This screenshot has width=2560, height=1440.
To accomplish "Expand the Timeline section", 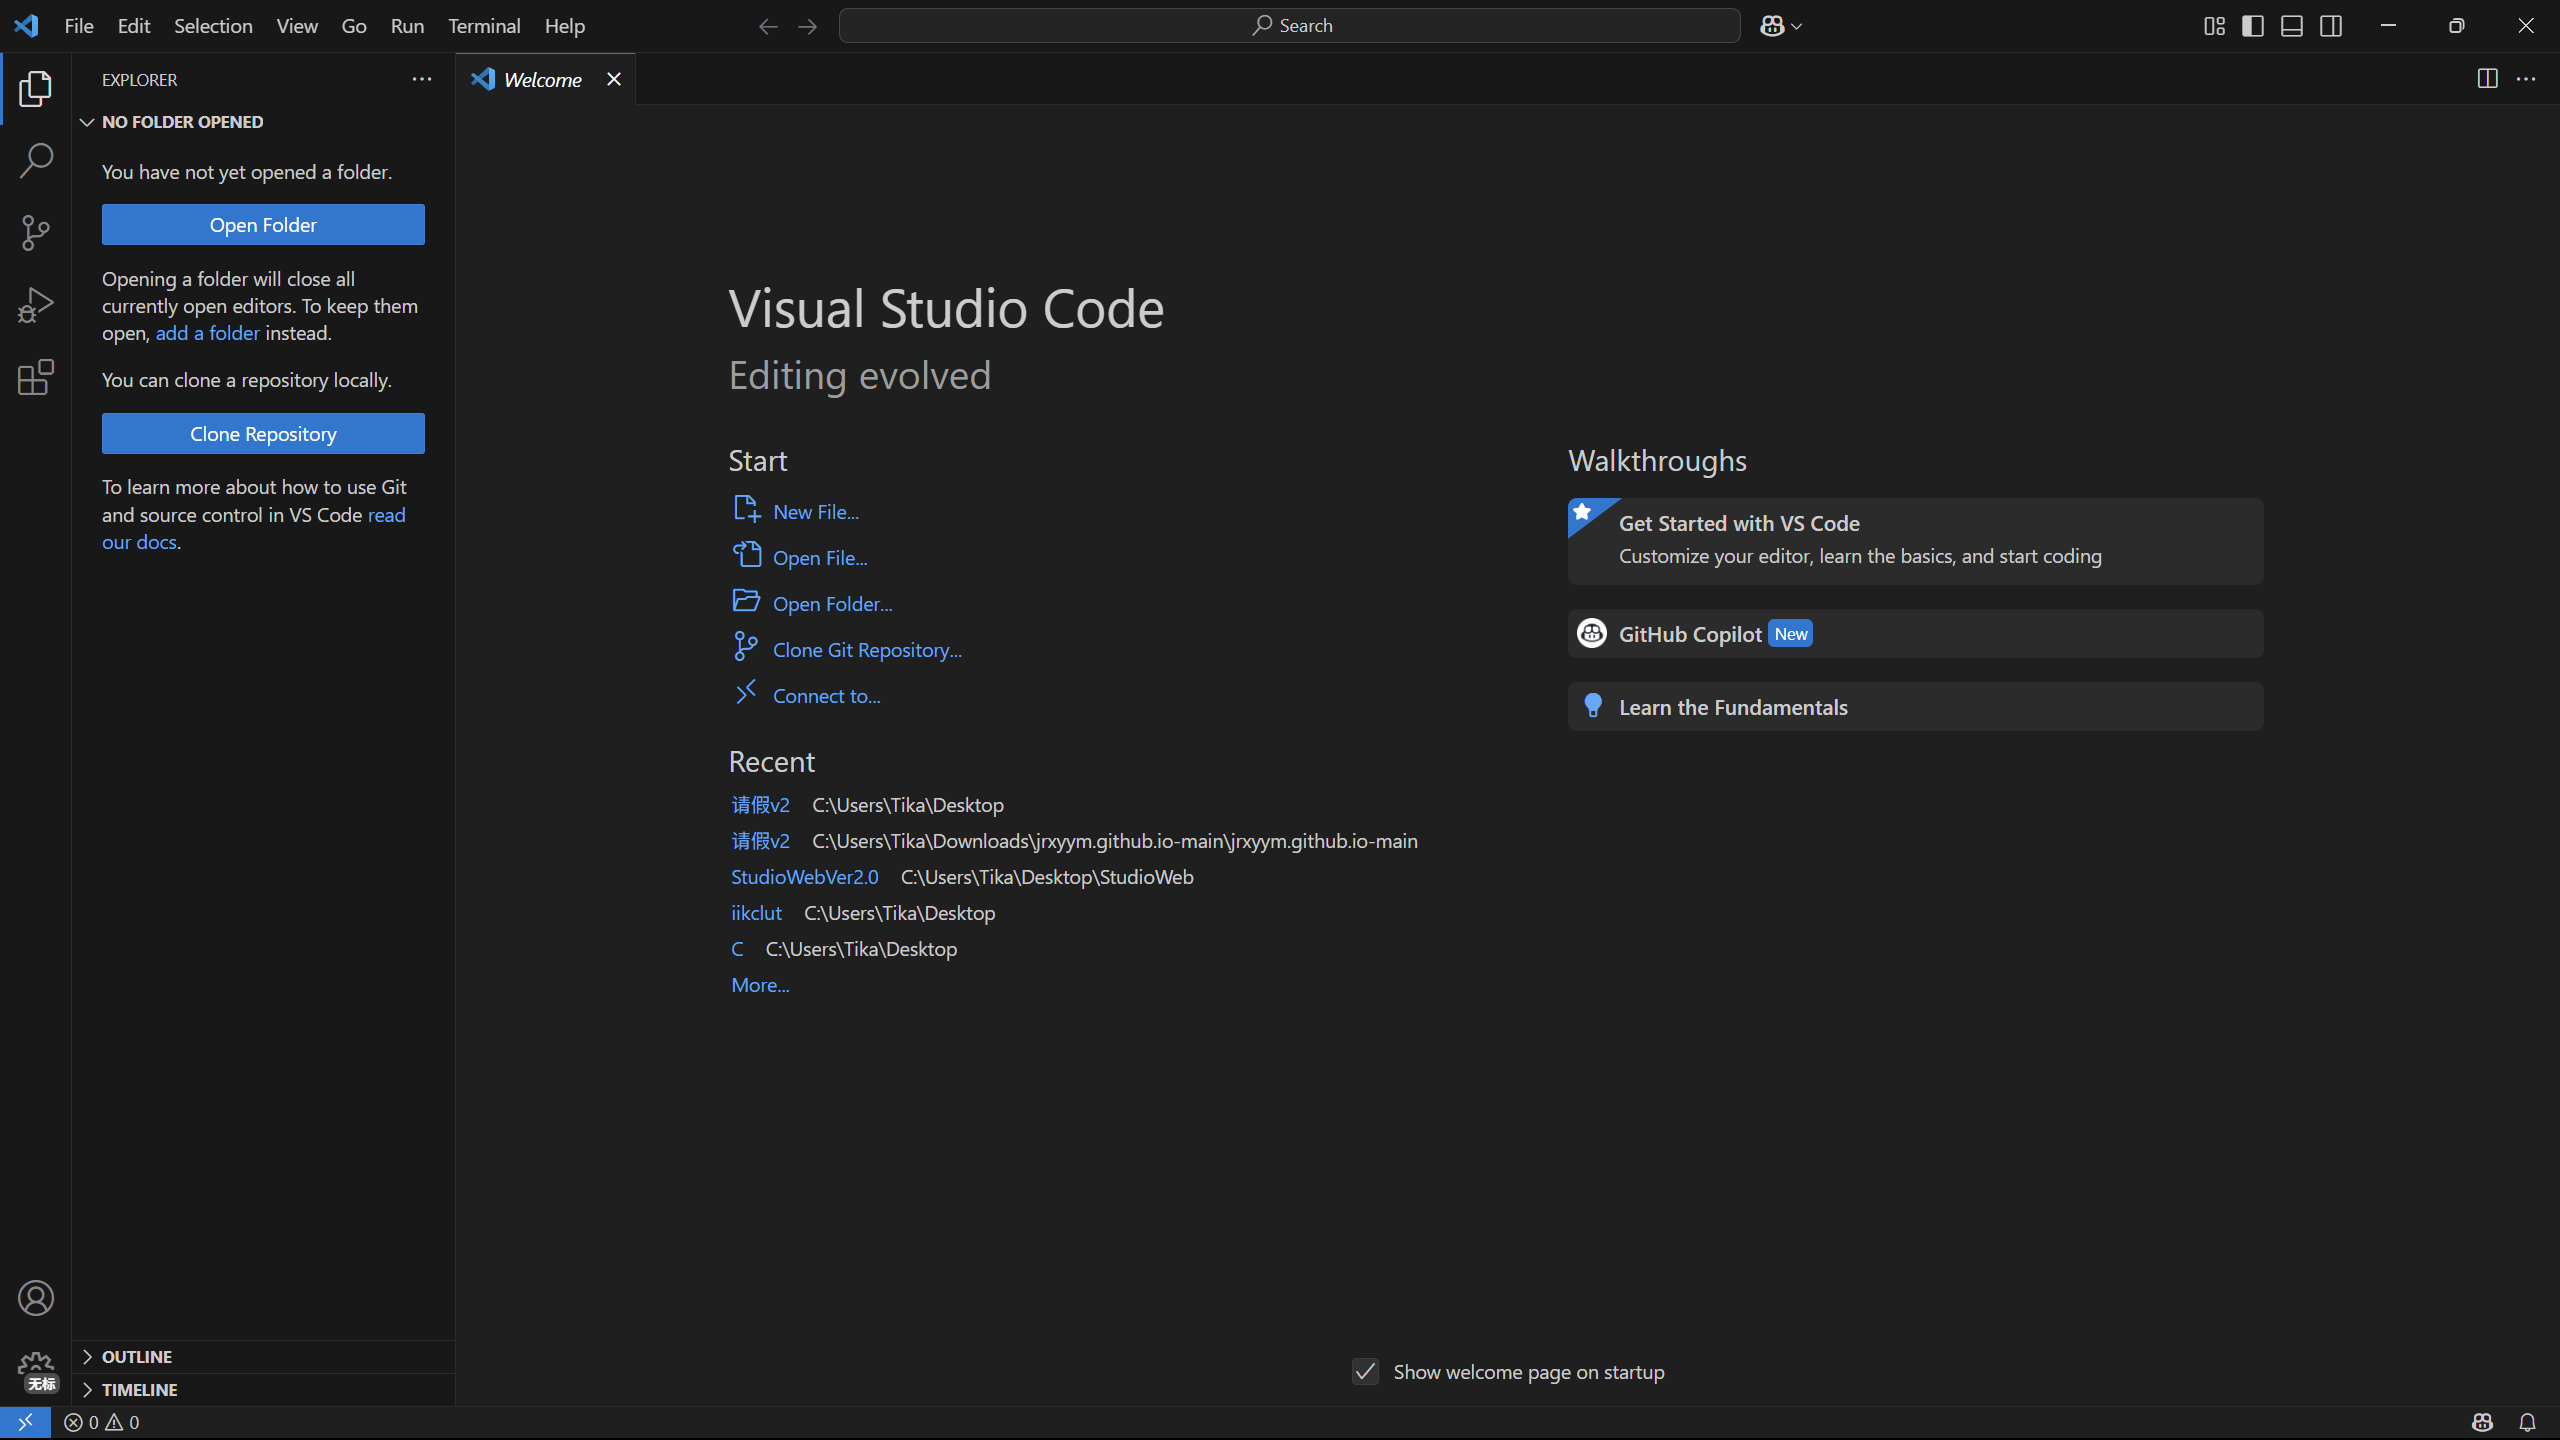I will (x=140, y=1390).
